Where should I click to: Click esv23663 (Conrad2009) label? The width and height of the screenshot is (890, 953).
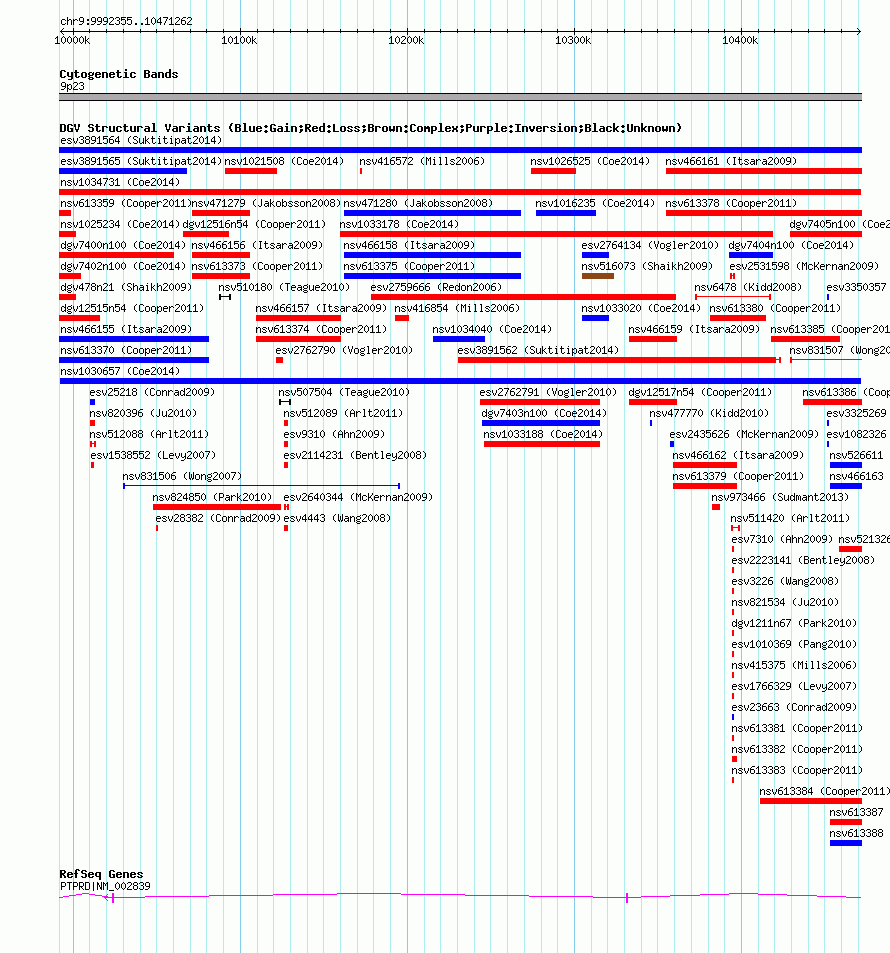794,707
